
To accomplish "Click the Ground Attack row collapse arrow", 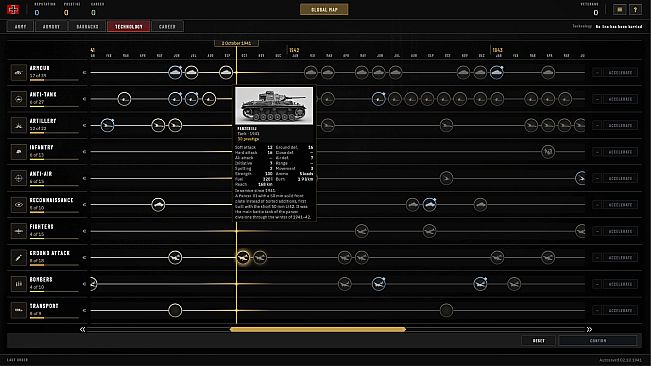I will 84,258.
